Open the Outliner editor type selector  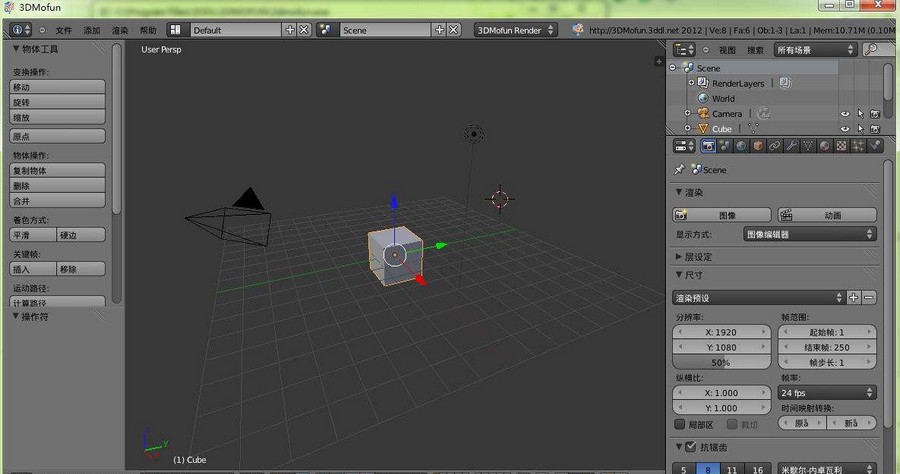tap(684, 50)
